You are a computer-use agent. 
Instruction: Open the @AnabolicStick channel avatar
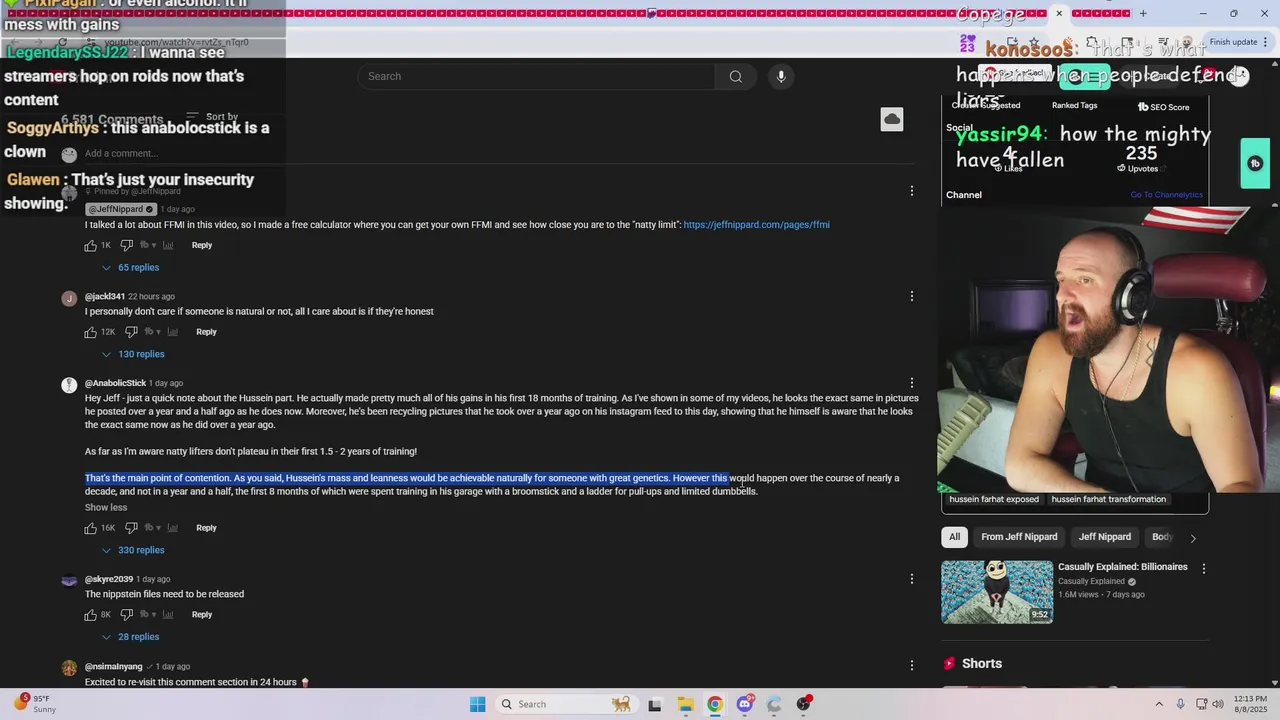[69, 385]
